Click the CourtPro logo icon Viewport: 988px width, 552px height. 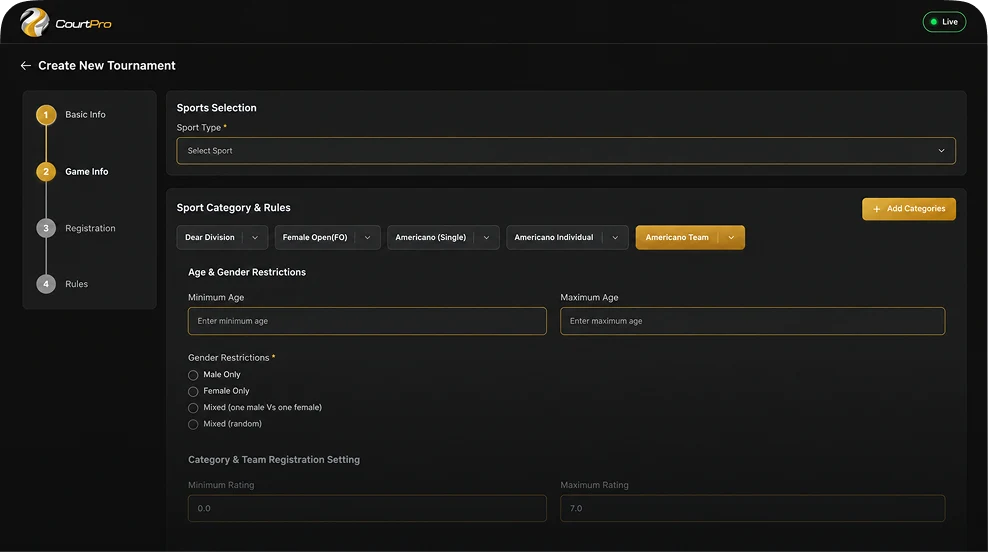34,23
